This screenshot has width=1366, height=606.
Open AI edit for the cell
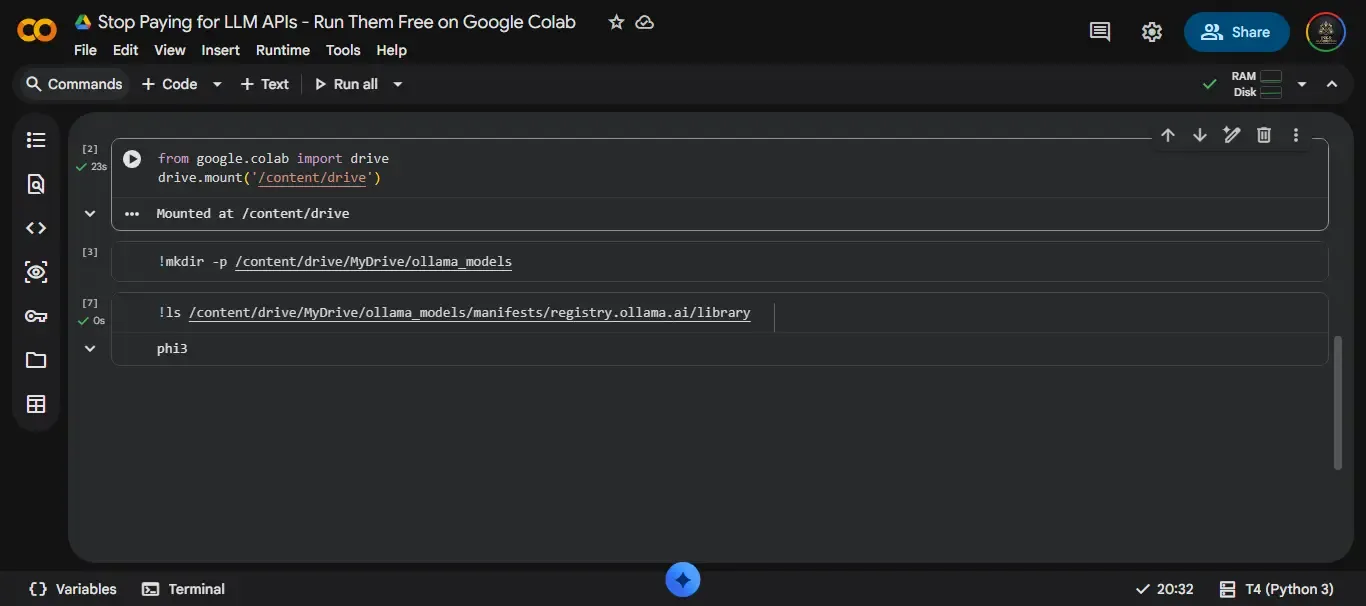[1232, 135]
